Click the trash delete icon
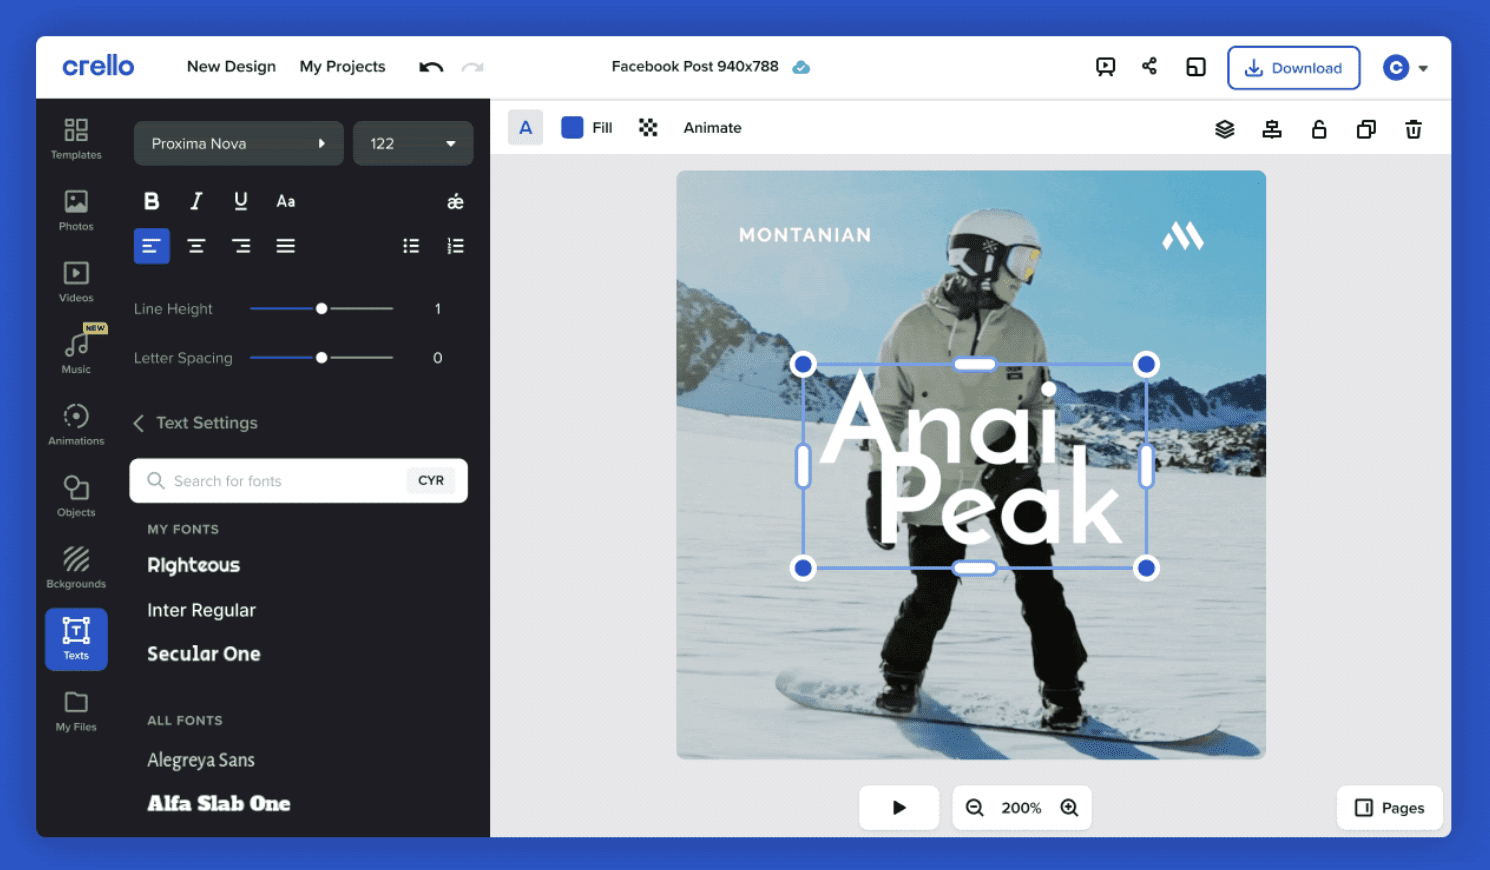Screen dimensions: 1490x870 [x=1413, y=129]
